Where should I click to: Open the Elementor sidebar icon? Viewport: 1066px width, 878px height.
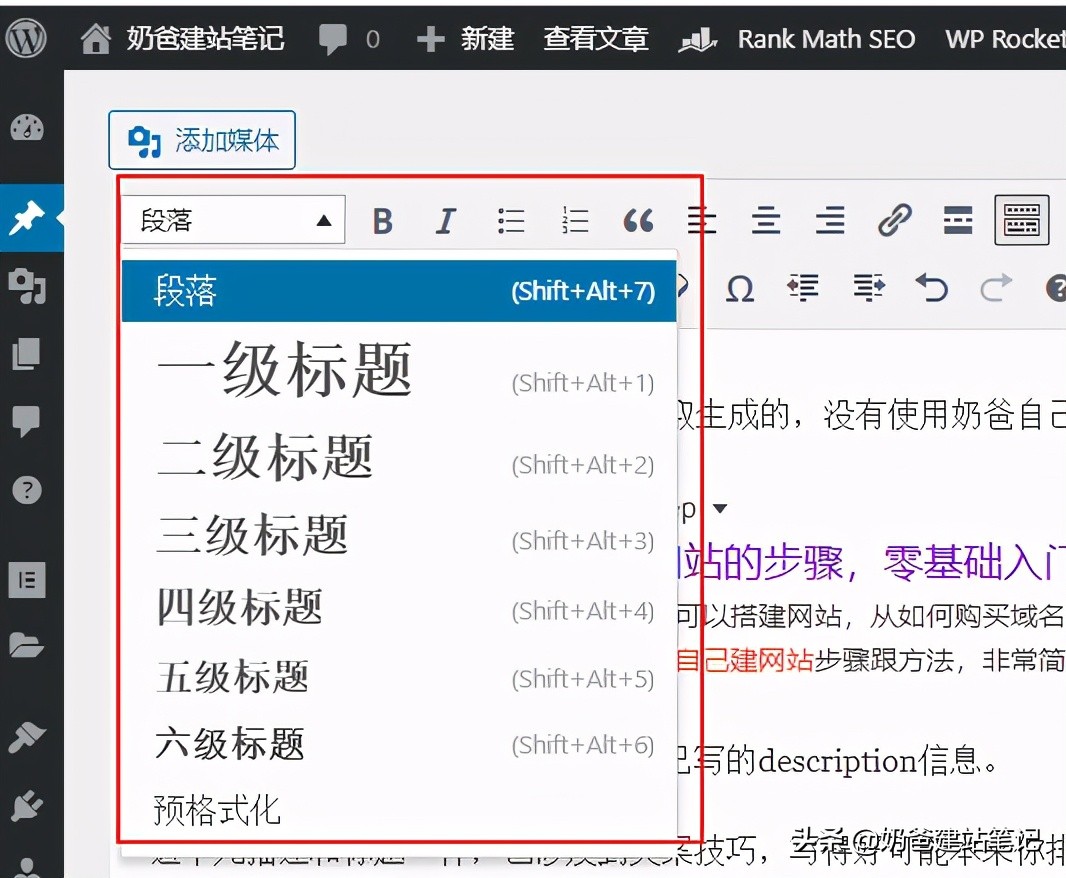(x=25, y=580)
